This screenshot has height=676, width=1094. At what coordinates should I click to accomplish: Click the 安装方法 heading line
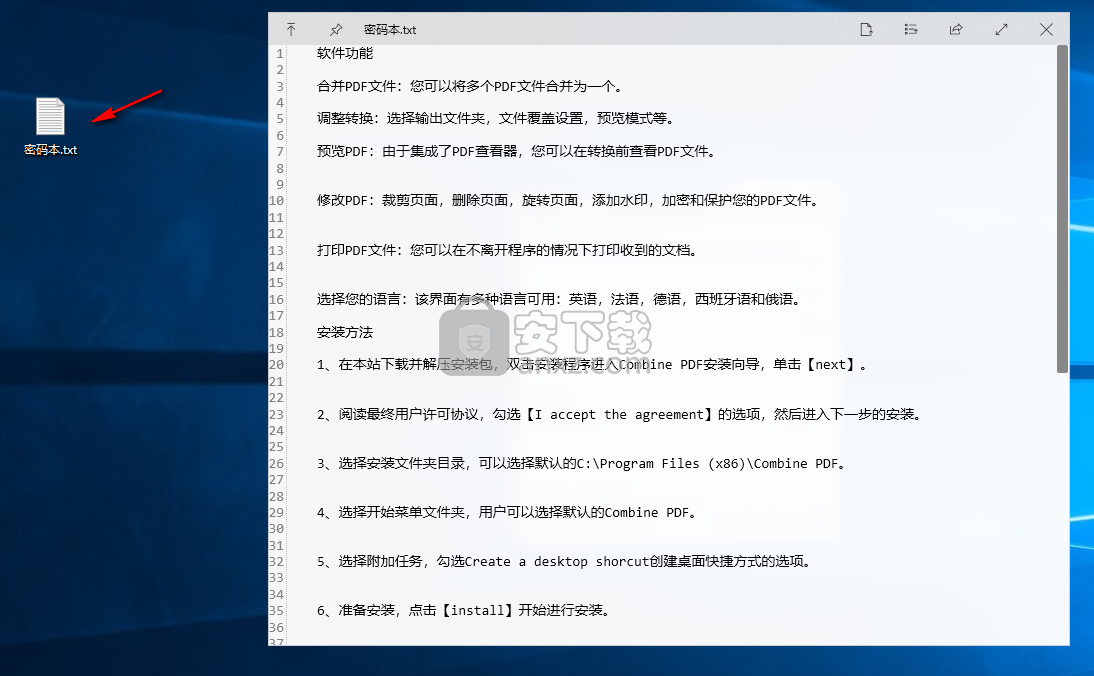[x=345, y=332]
